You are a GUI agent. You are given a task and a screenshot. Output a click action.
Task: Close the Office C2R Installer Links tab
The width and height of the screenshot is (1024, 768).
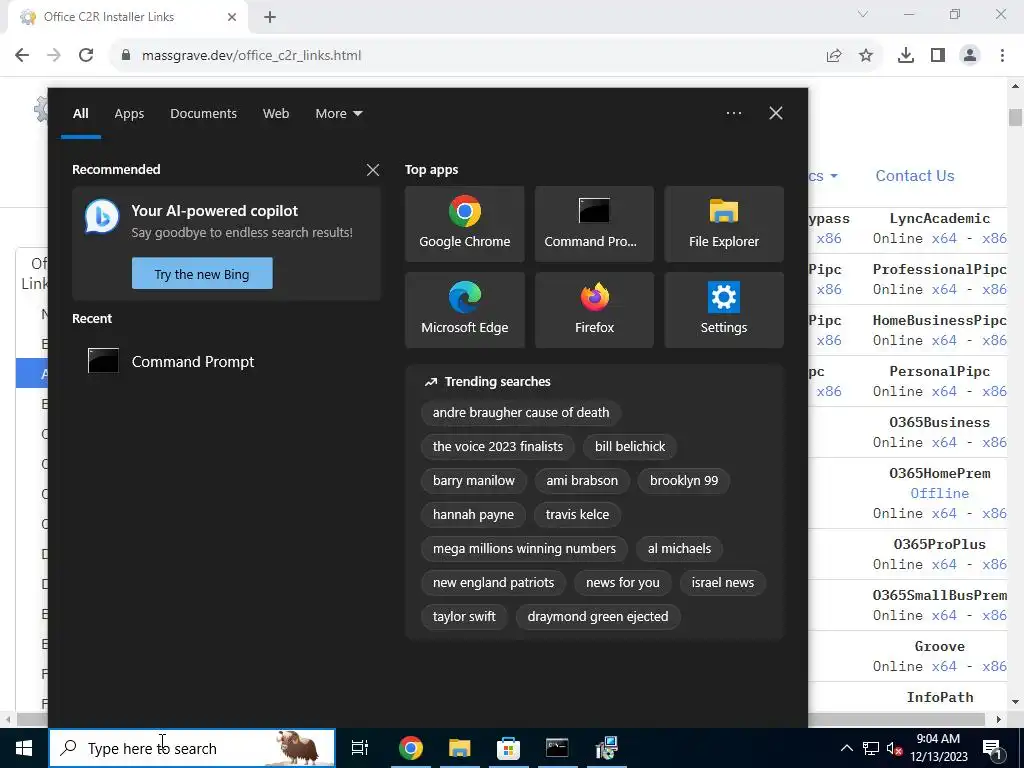232,18
